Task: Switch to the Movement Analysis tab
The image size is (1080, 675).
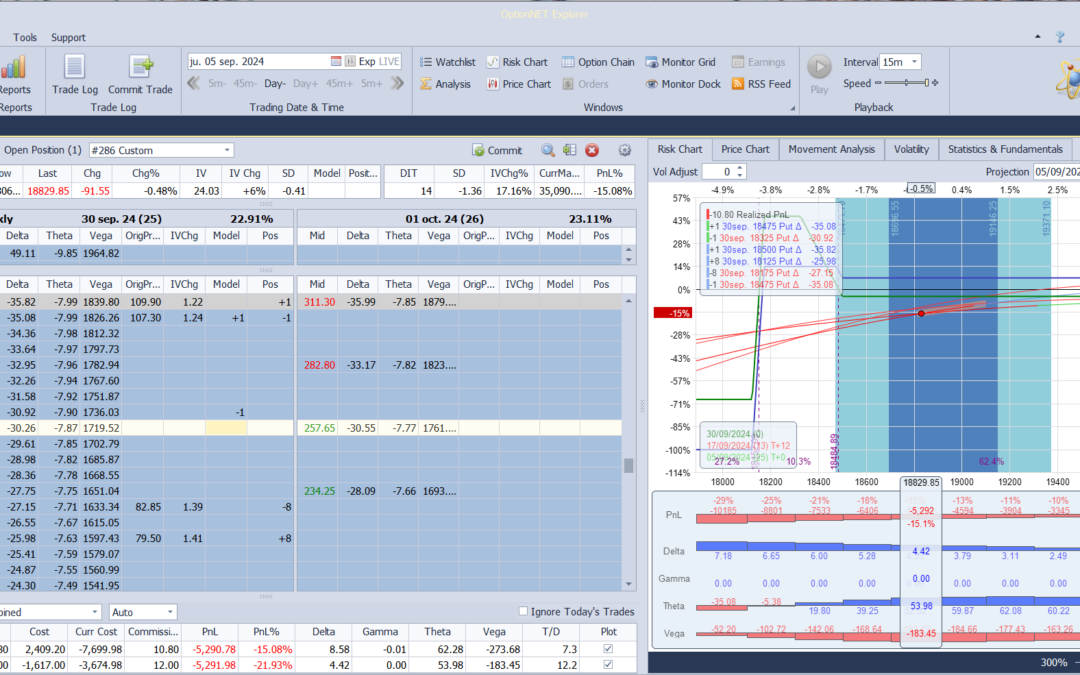Action: point(831,149)
